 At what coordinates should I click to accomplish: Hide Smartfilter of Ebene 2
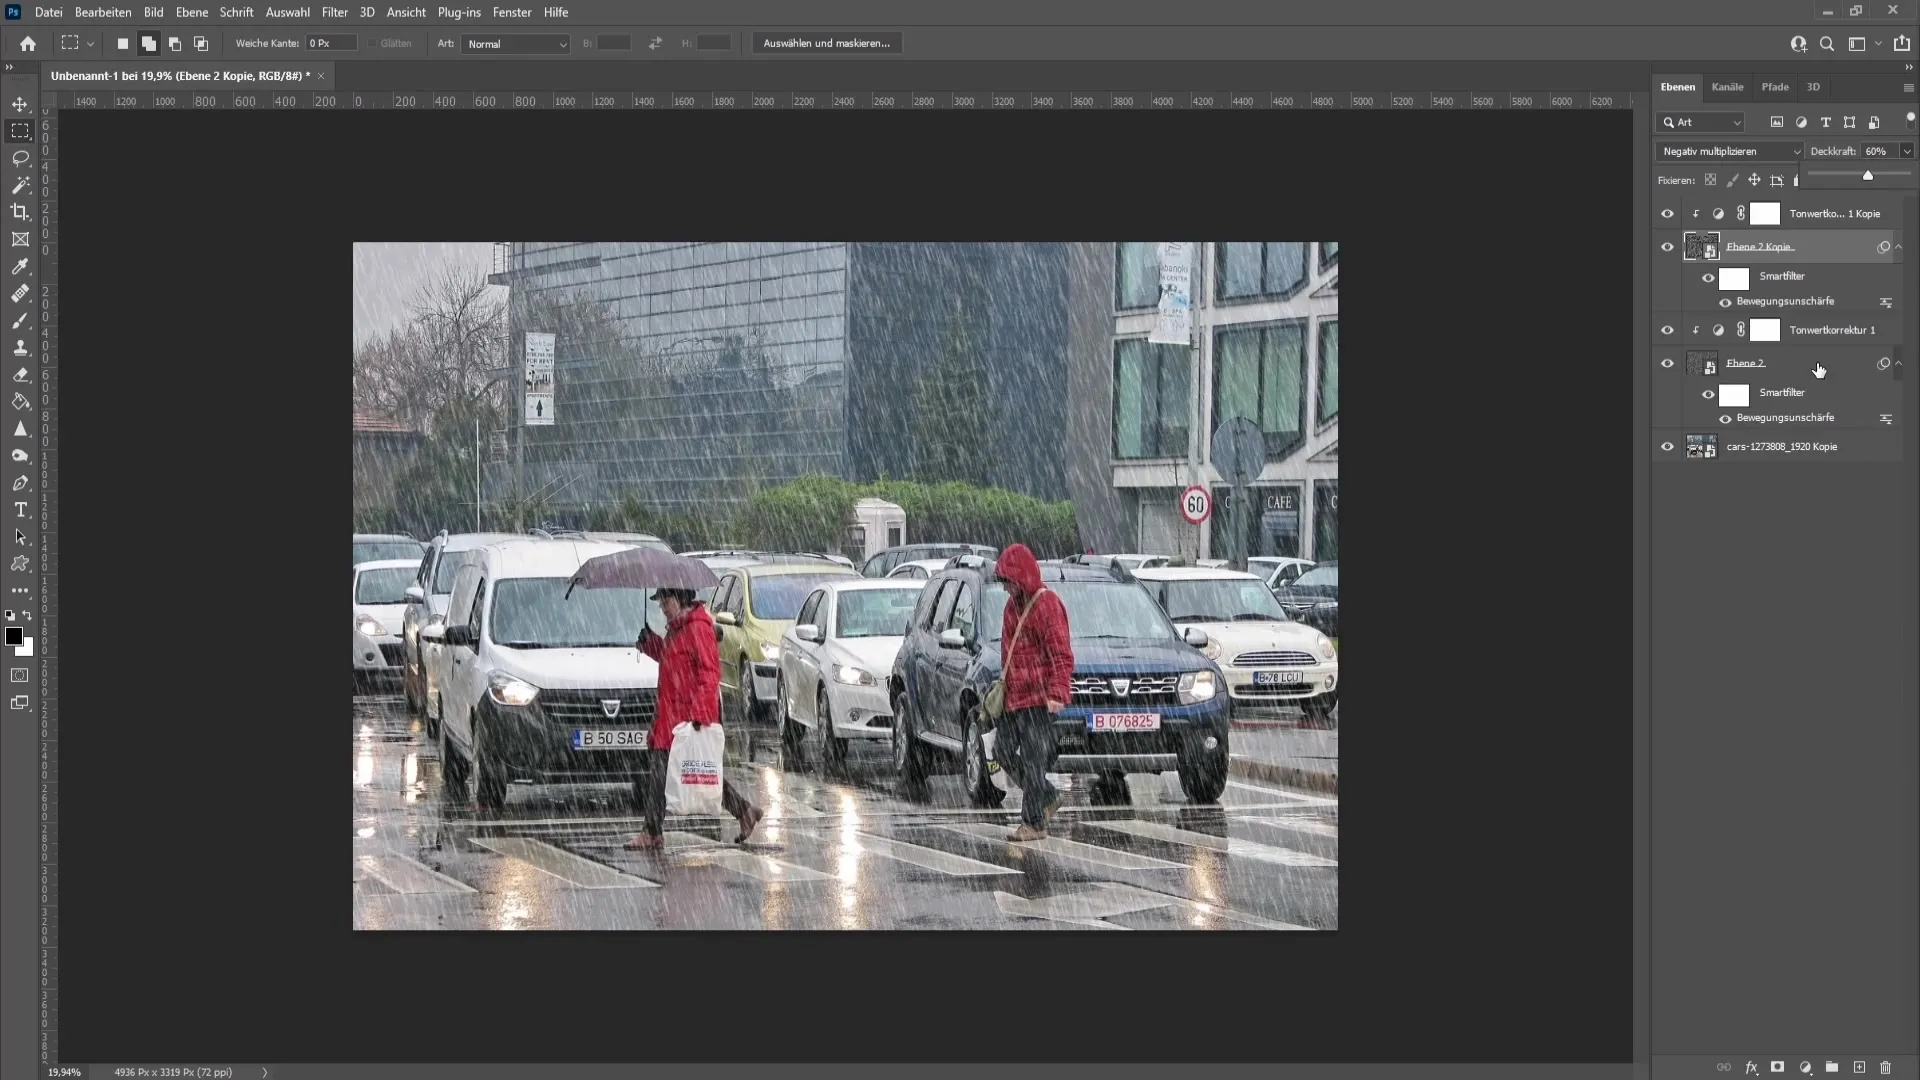coord(1708,394)
